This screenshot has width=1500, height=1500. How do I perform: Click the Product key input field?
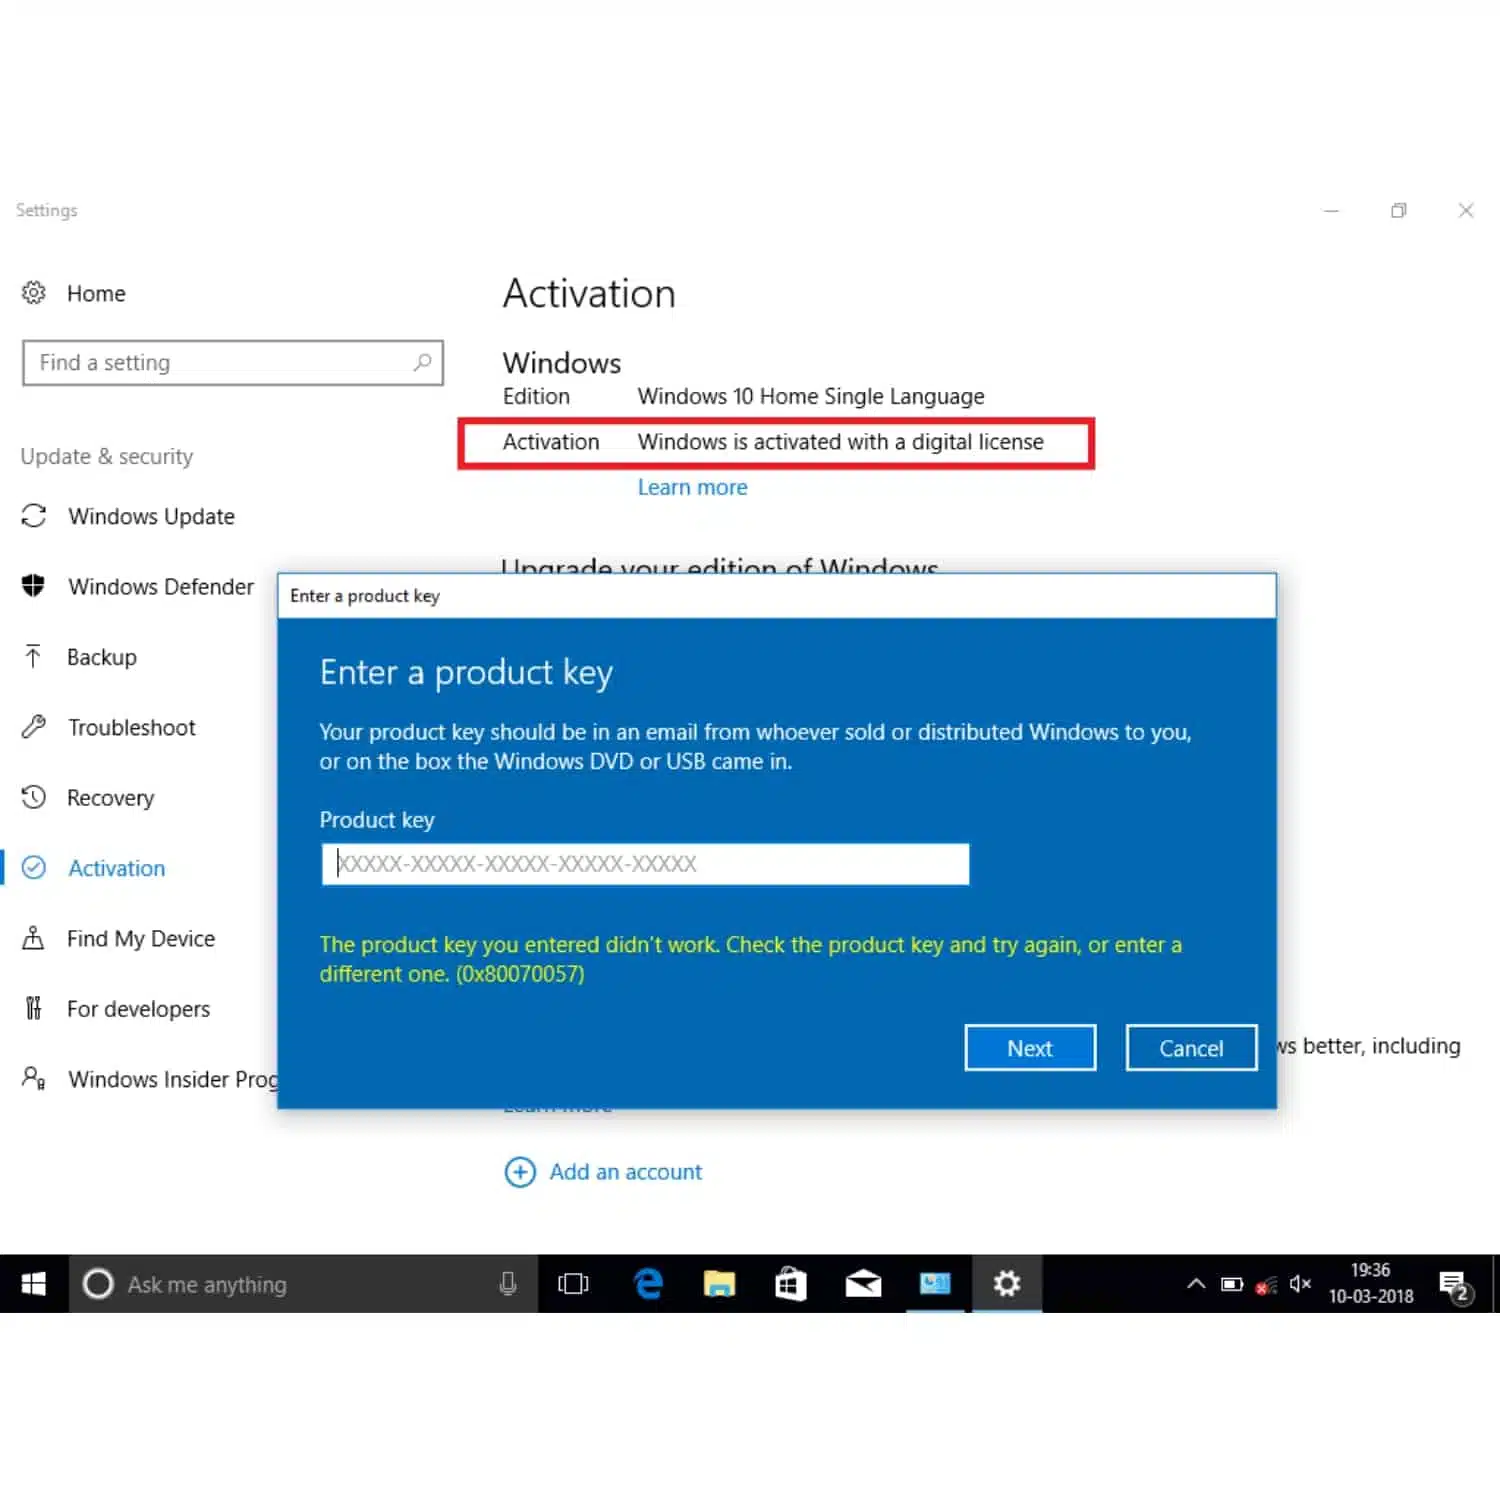click(x=645, y=864)
